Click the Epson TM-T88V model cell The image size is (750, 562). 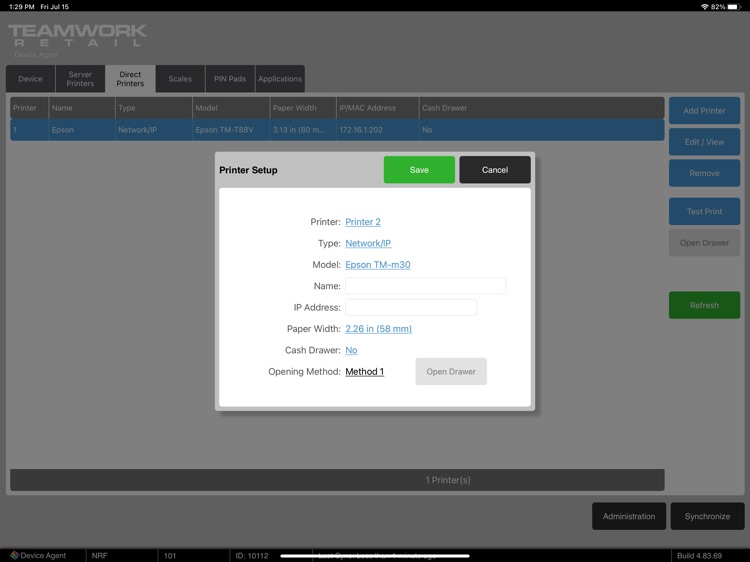click(x=231, y=130)
